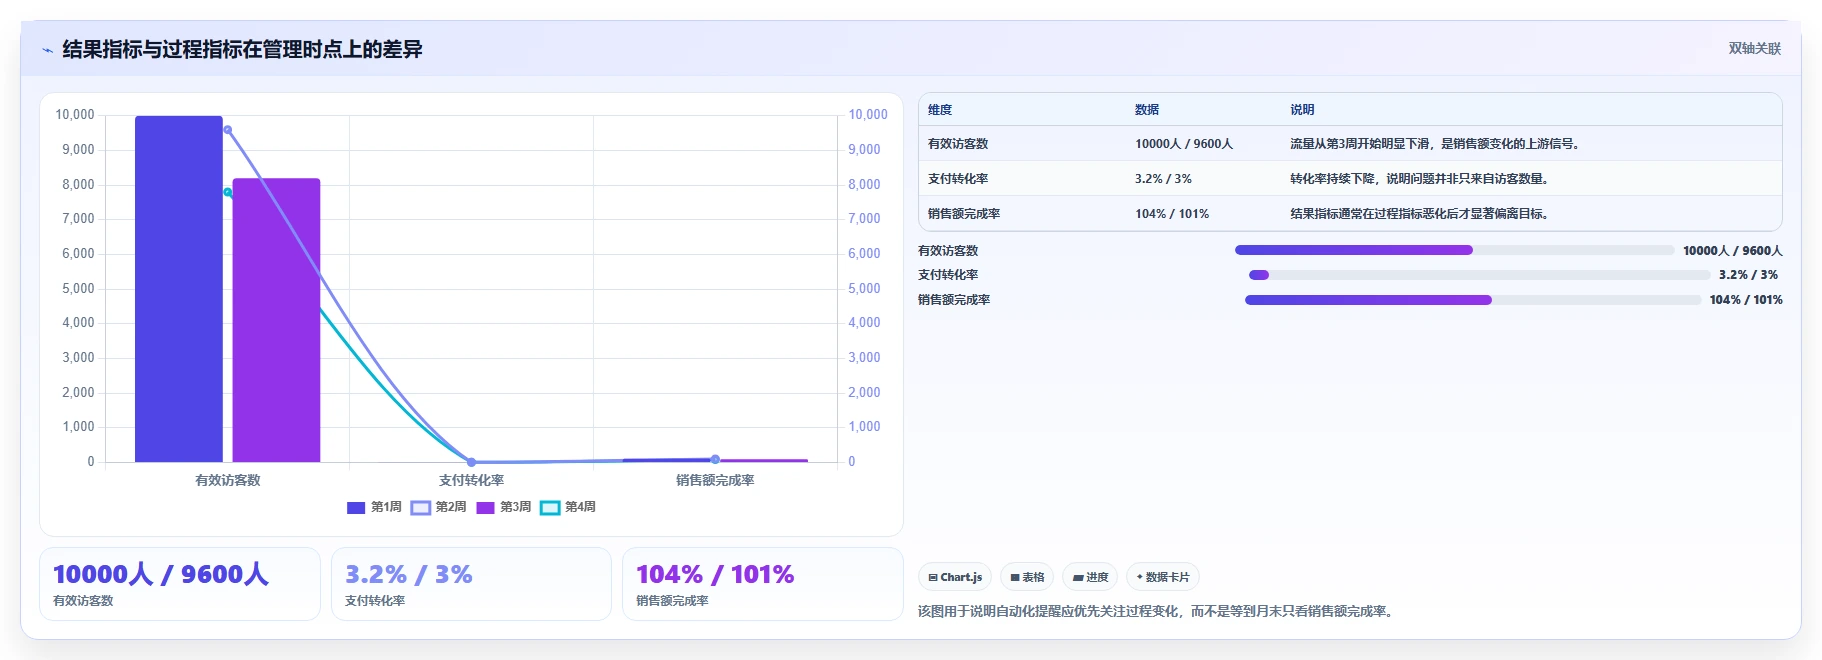Toggle the 第4周 legend color box
This screenshot has height=660, width=1822.
[550, 508]
